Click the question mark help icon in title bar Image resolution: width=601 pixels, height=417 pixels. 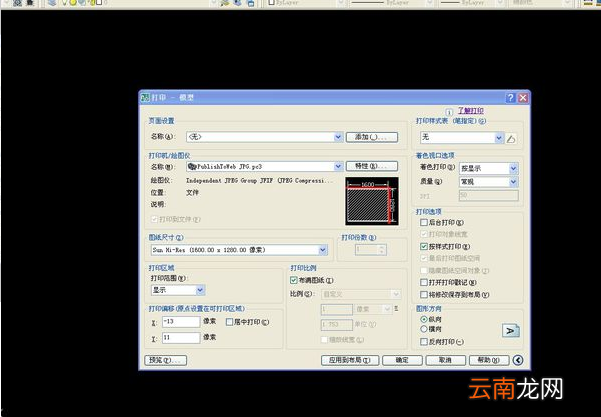(x=510, y=98)
